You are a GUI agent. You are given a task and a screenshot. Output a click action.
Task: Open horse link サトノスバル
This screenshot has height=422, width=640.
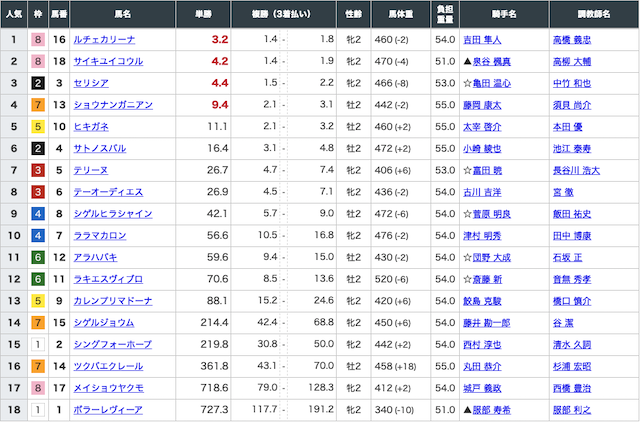(x=100, y=149)
